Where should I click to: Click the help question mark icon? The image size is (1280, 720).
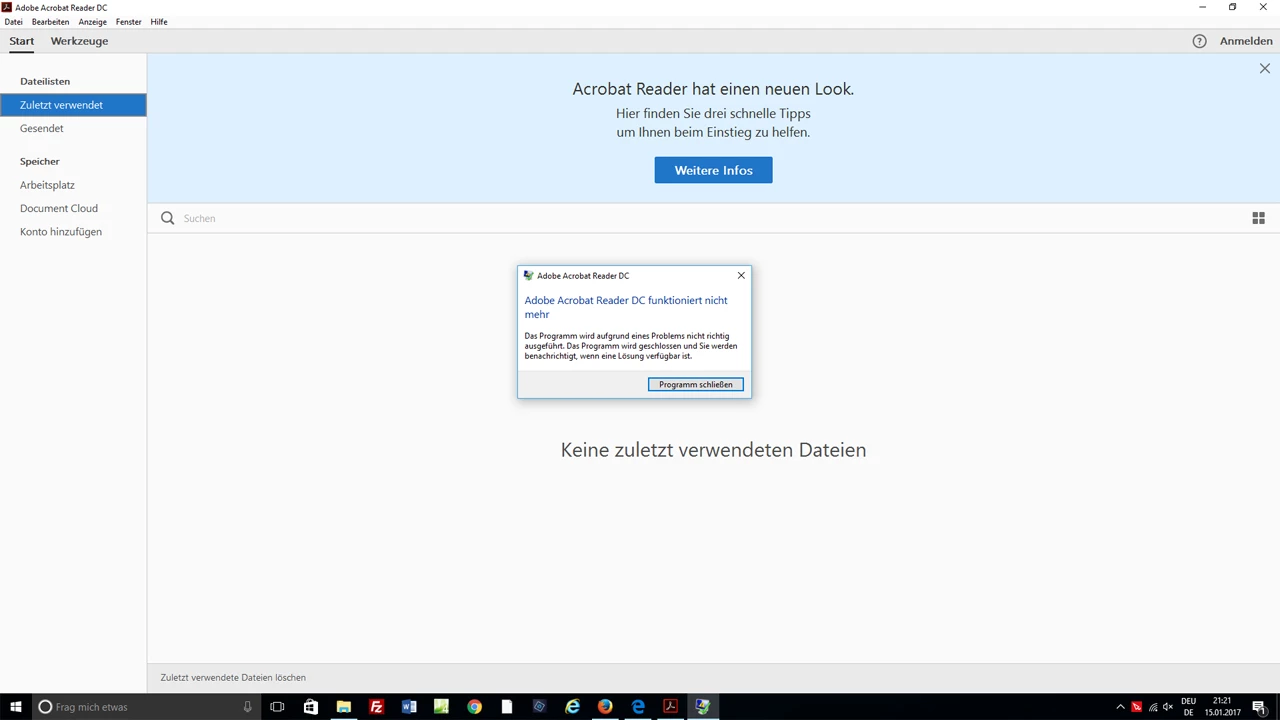[x=1199, y=41]
